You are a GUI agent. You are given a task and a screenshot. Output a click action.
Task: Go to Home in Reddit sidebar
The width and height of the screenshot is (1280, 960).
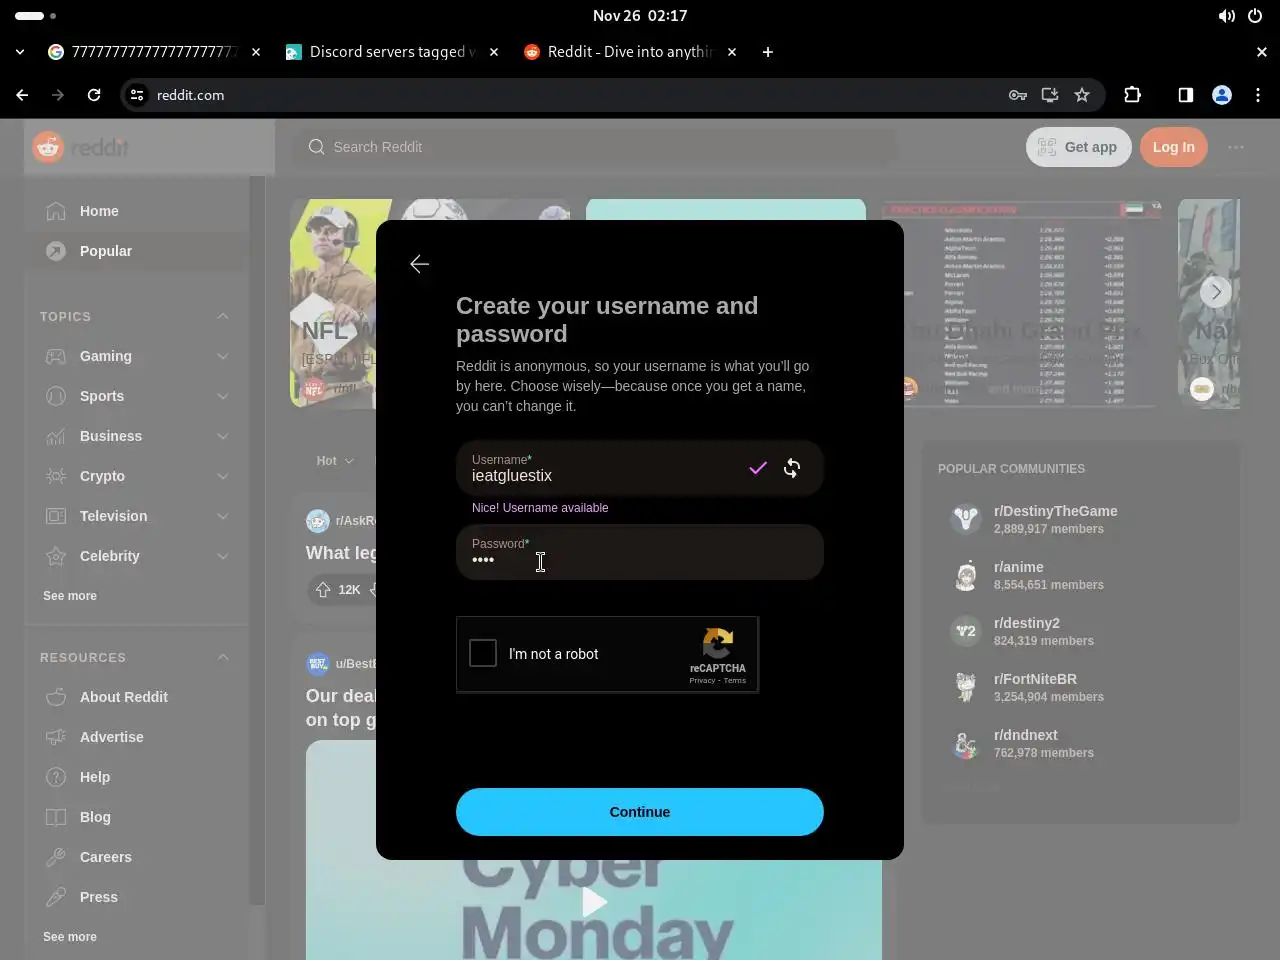tap(136, 211)
